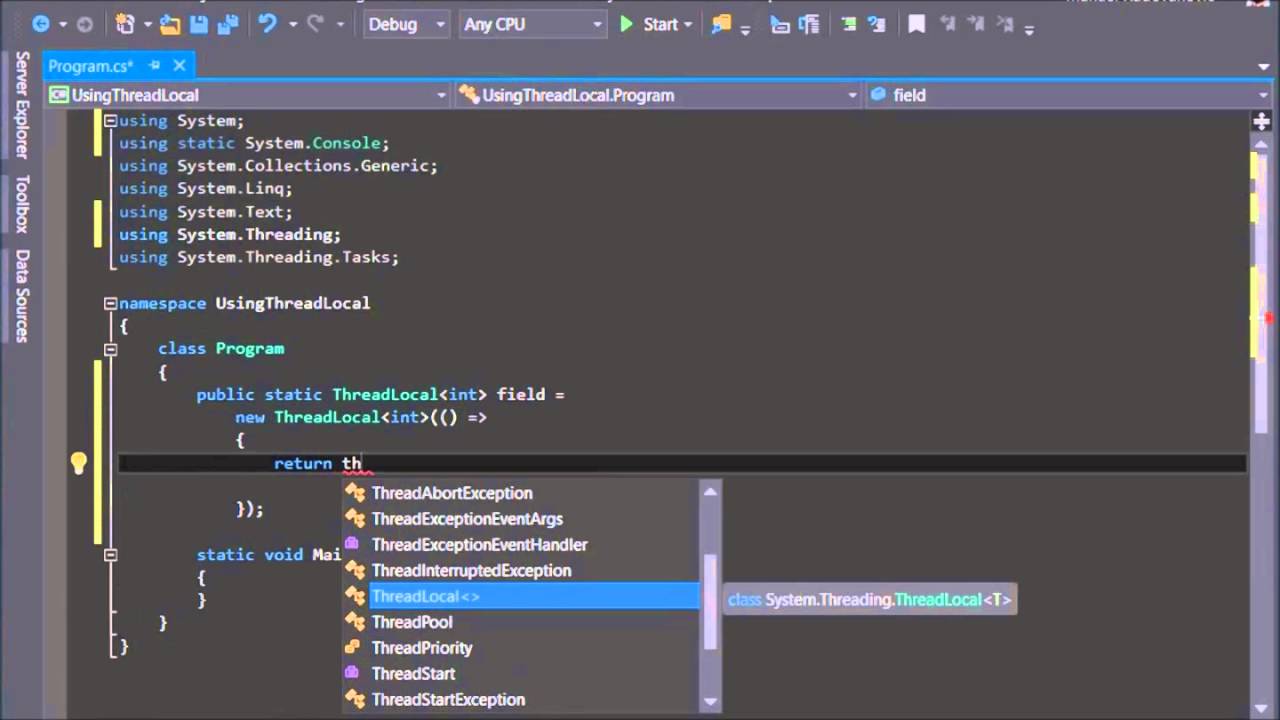
Task: Select ThreadLocal<> in the IntelliSense list
Action: click(521, 596)
